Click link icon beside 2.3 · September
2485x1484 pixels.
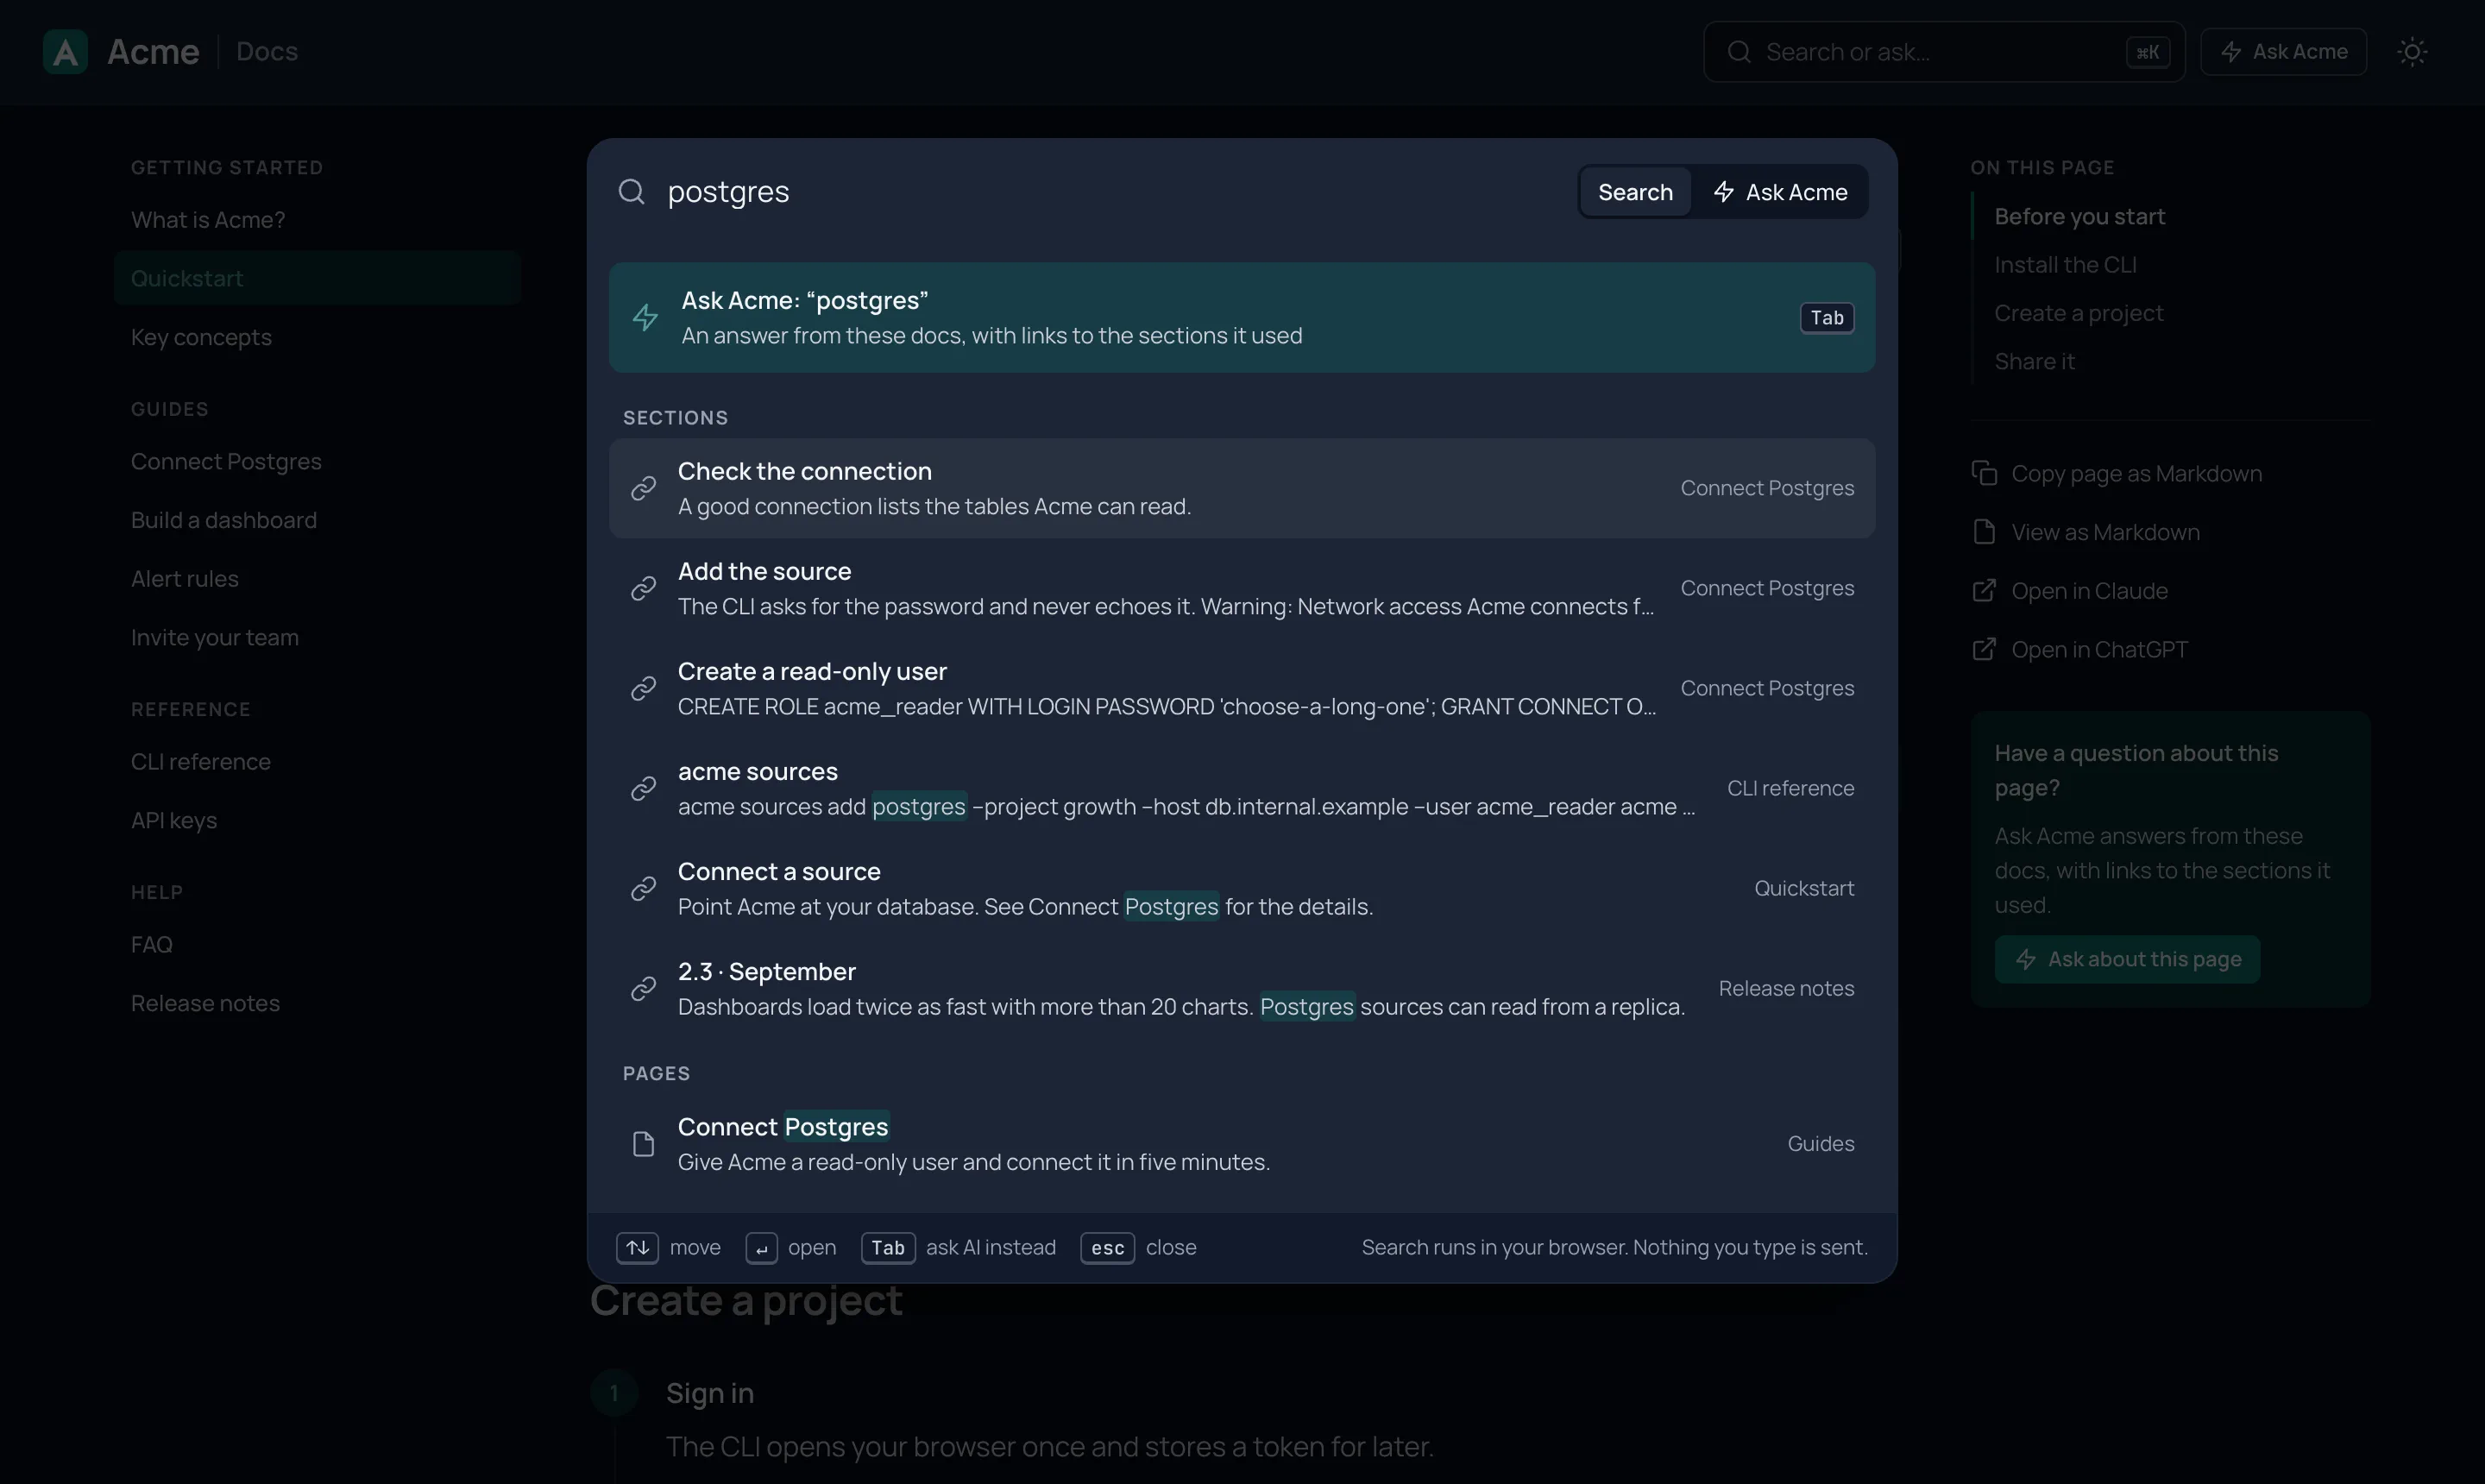(x=643, y=988)
